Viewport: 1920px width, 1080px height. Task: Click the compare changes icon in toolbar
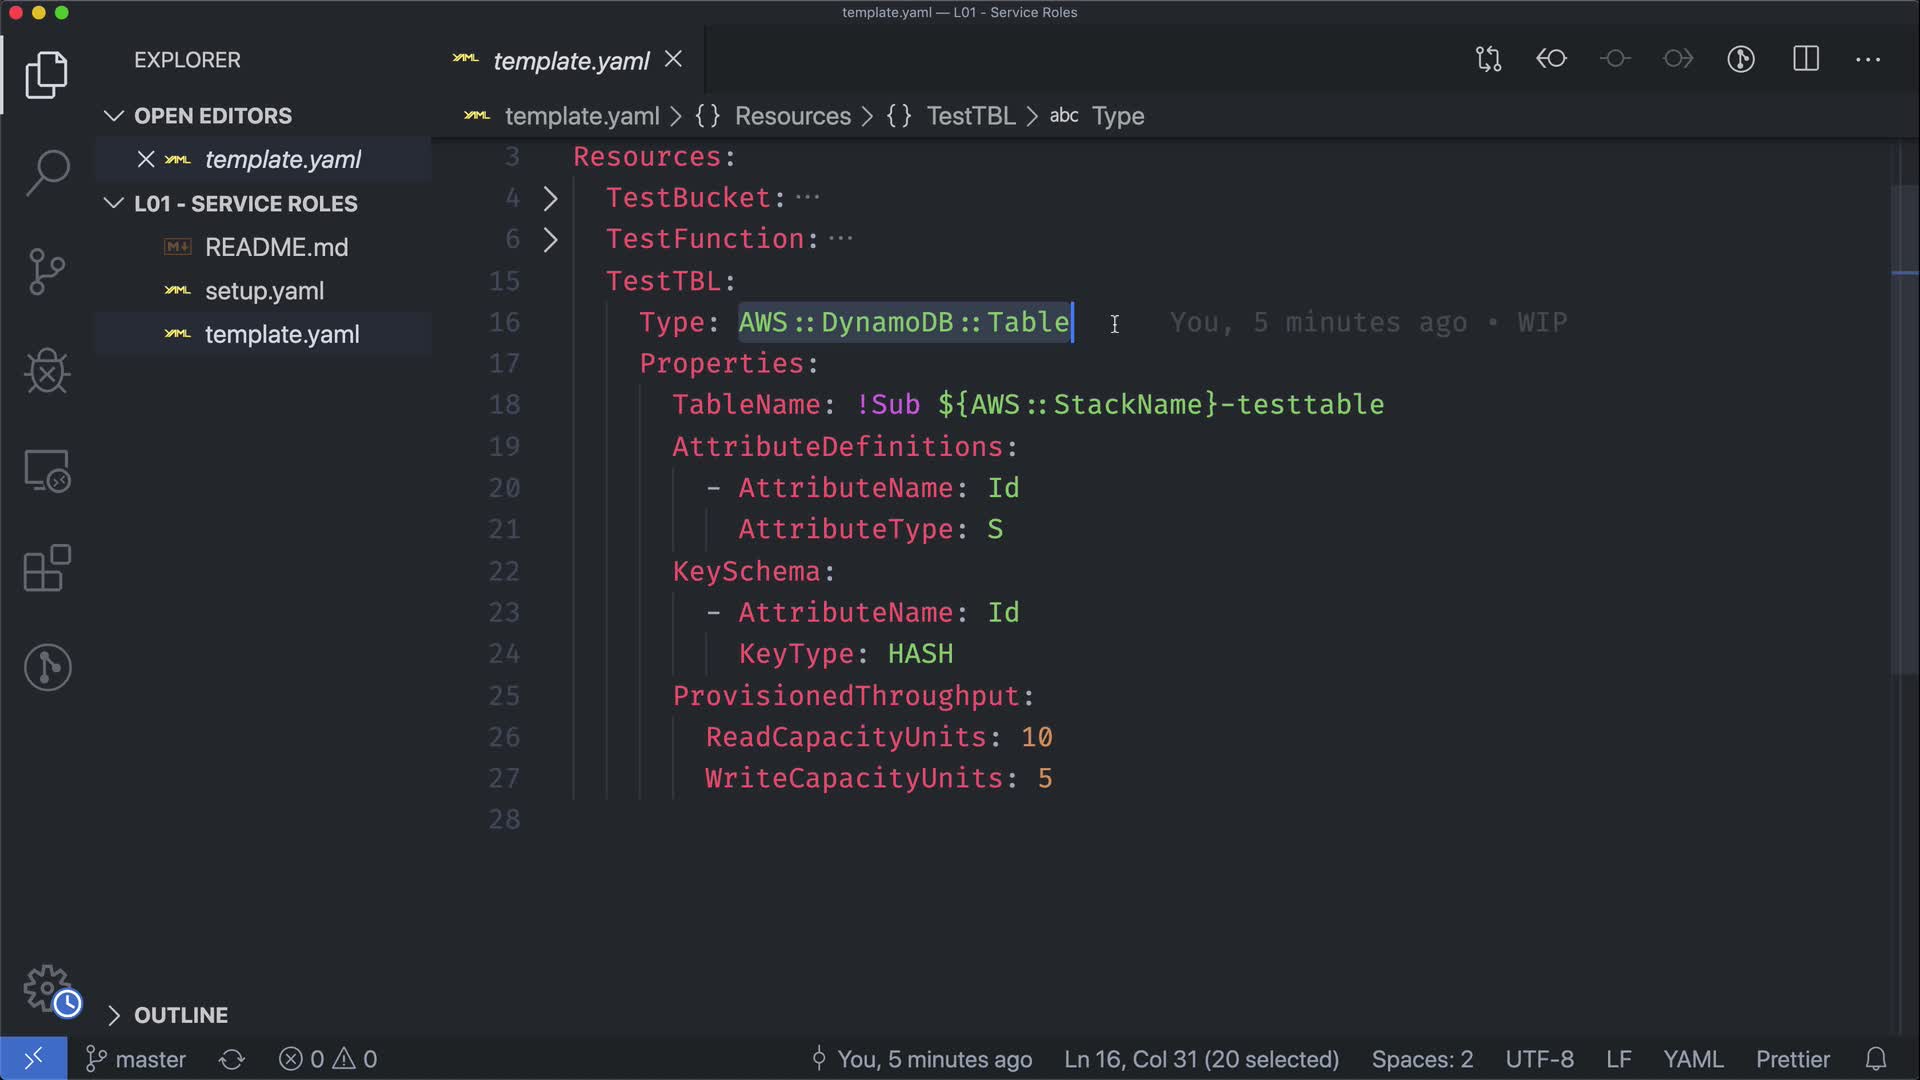pos(1488,59)
